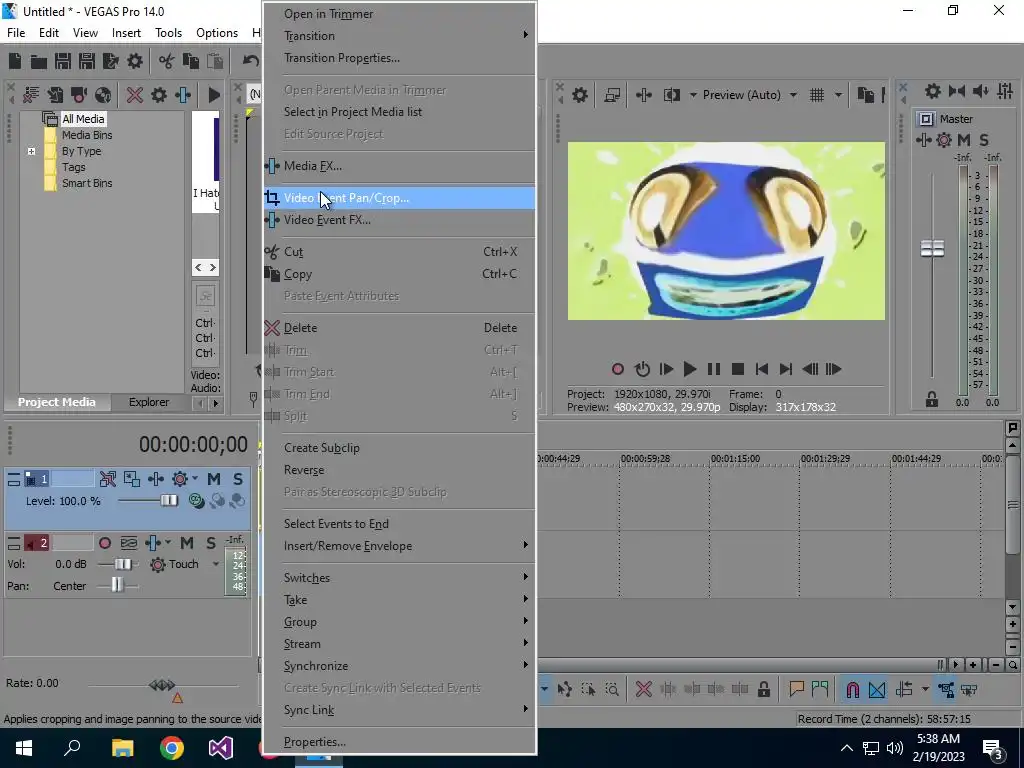
Task: Choose Reverse in context menu
Action: [x=400, y=470]
